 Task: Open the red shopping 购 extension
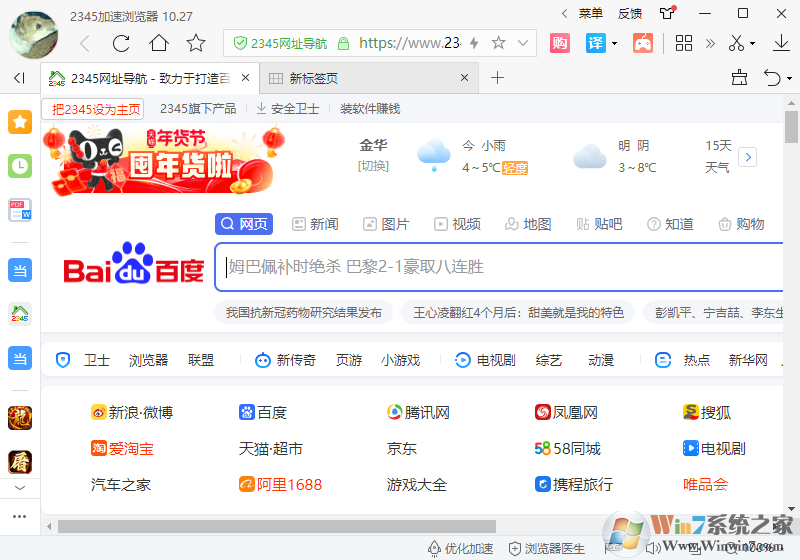pyautogui.click(x=560, y=43)
